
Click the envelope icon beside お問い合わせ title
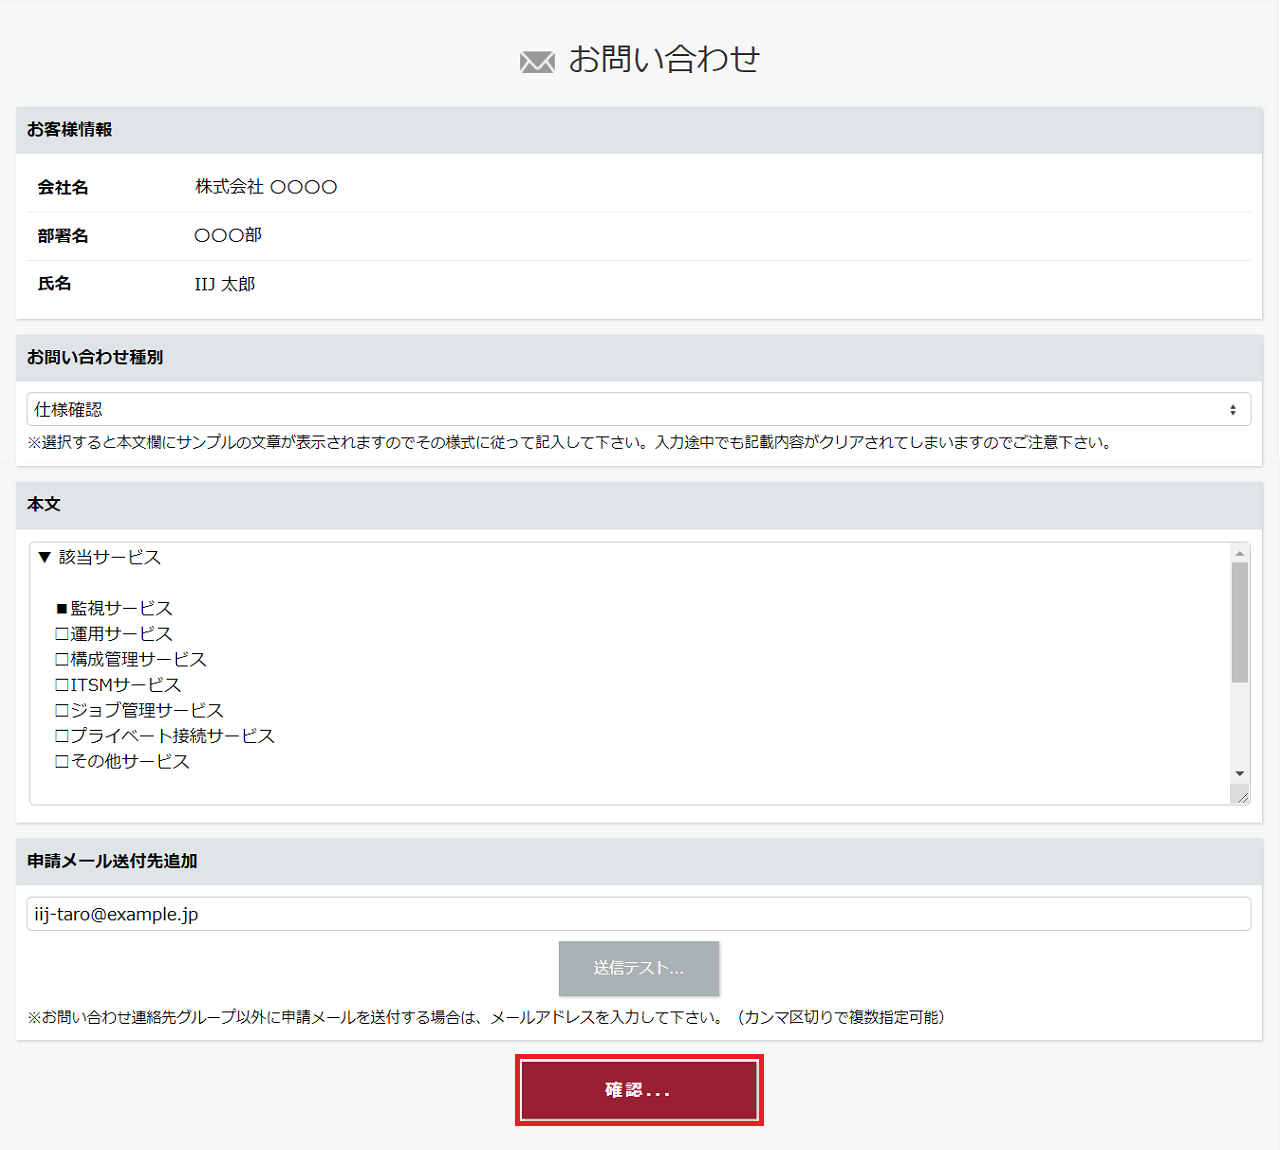[x=537, y=62]
